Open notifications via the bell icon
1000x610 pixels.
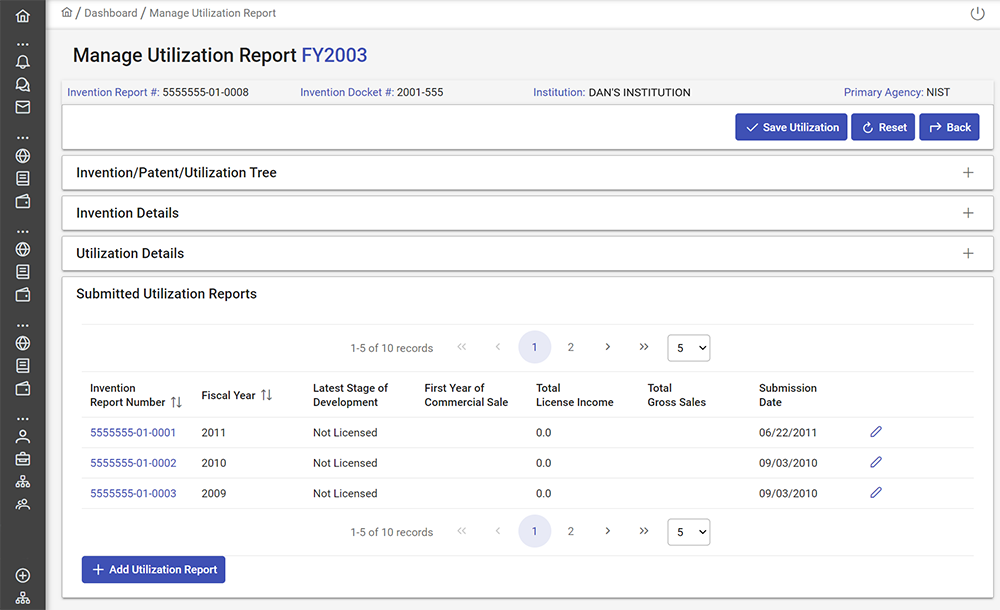(x=22, y=62)
